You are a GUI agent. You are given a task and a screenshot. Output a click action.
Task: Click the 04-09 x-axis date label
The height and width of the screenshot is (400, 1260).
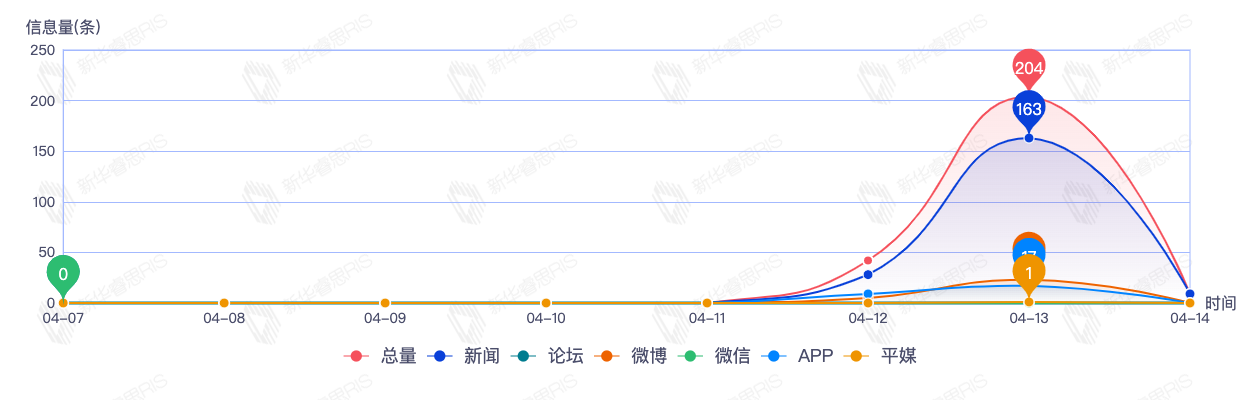[385, 319]
